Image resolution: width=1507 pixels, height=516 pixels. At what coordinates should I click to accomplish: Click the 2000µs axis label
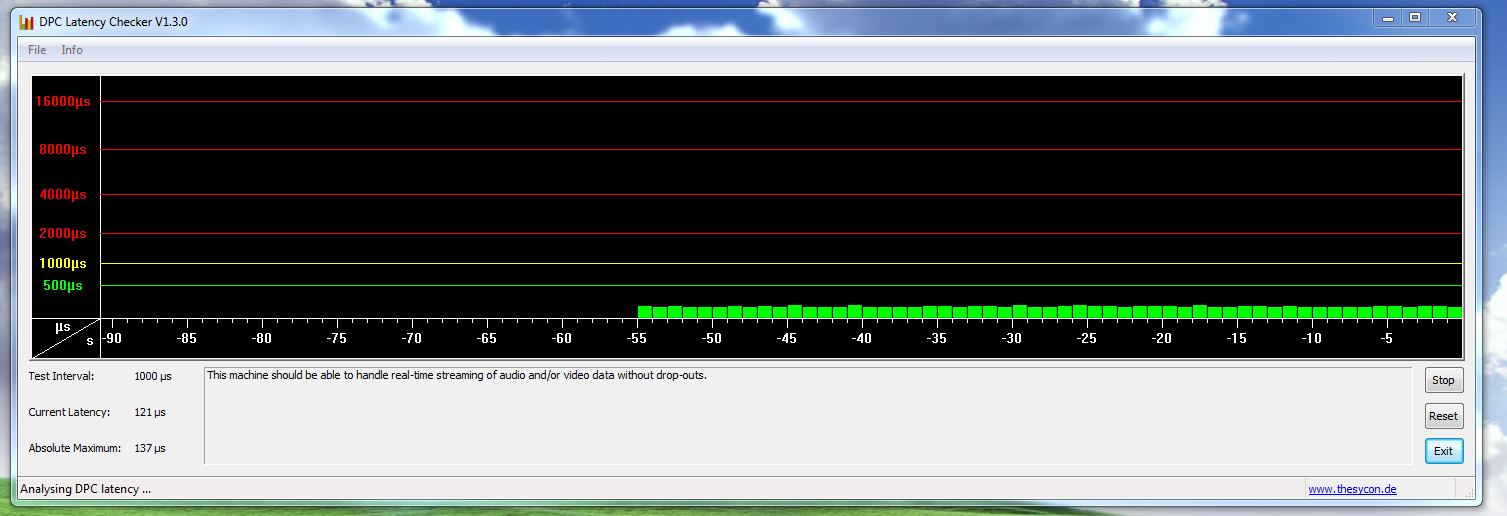63,233
